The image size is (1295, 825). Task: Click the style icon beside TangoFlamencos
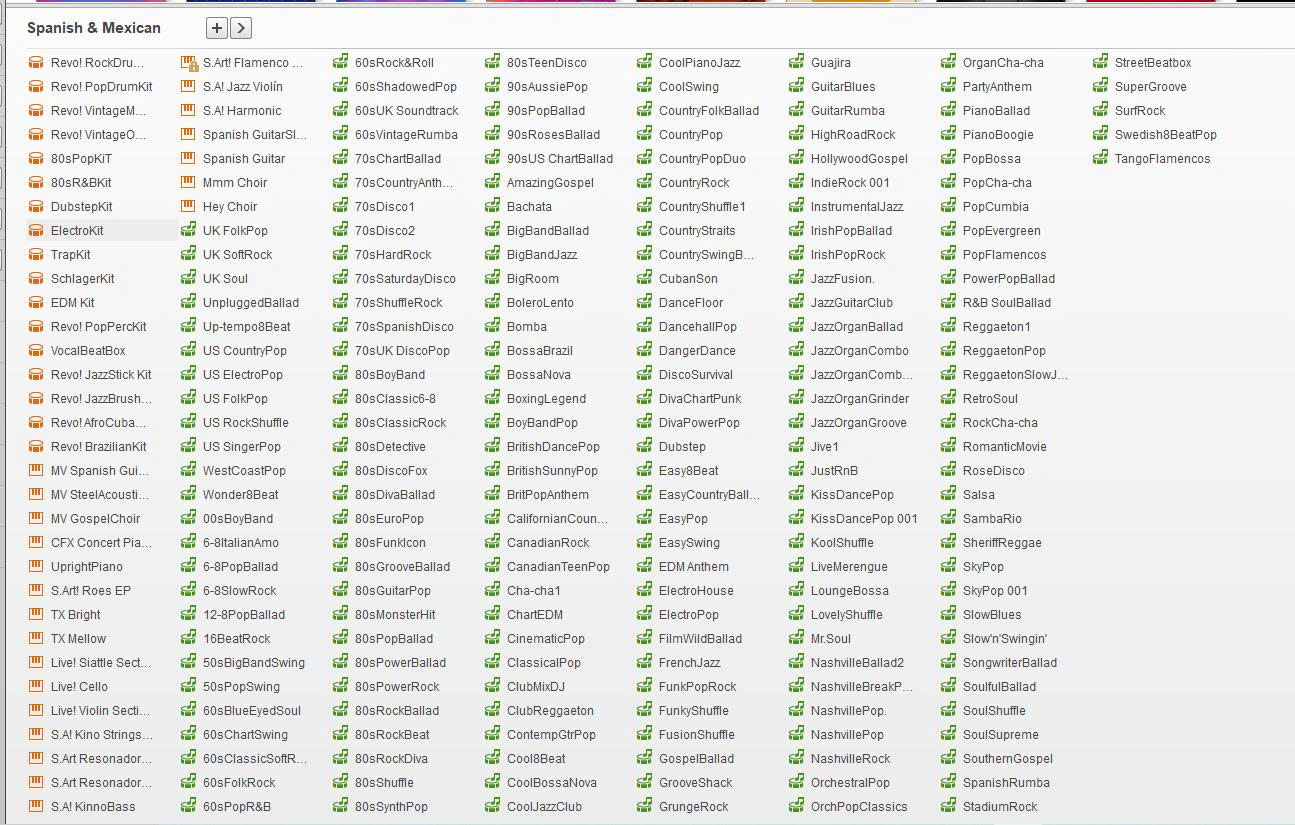point(1100,159)
